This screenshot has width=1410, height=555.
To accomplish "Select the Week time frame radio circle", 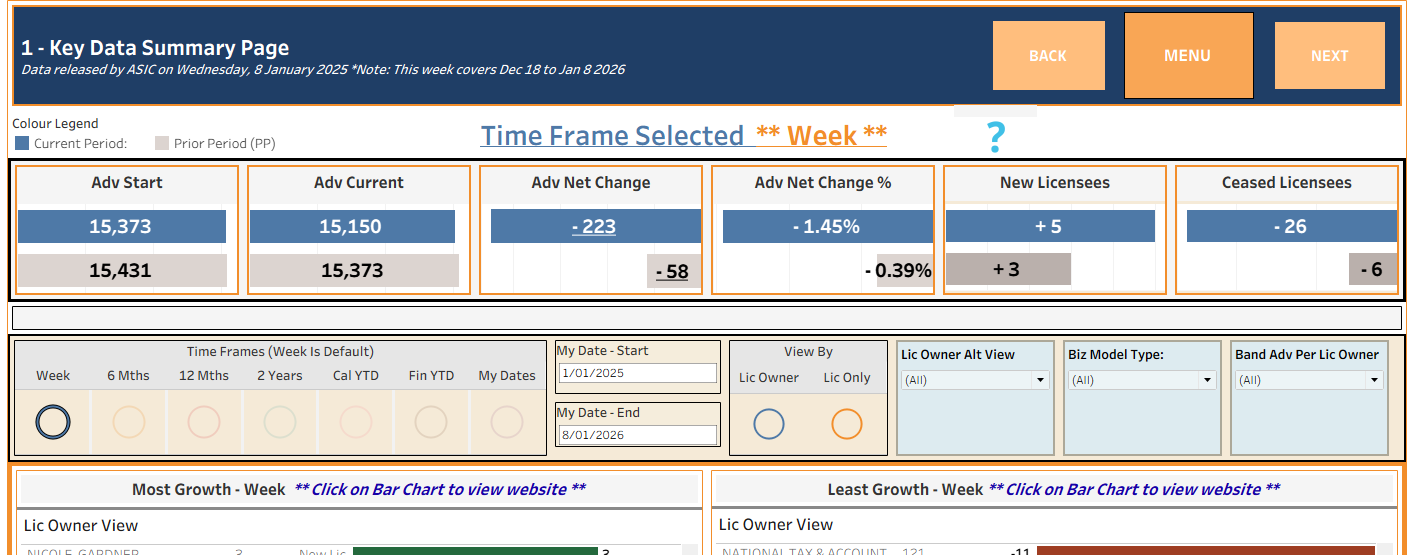I will 53,423.
